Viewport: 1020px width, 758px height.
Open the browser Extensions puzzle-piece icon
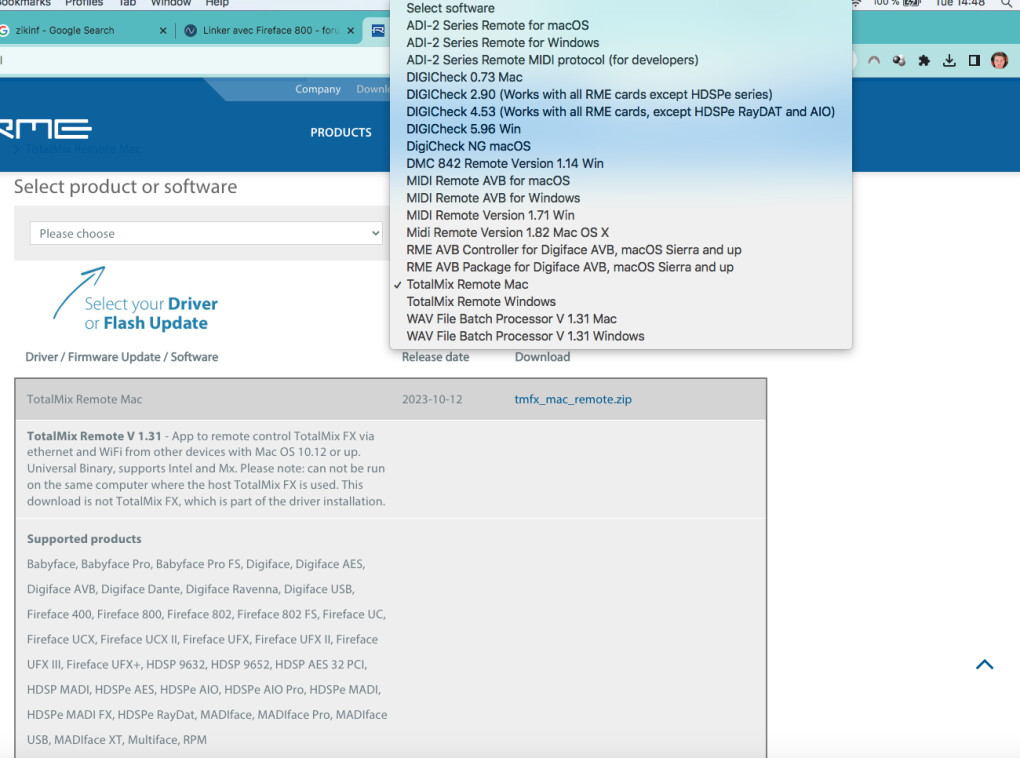coord(924,61)
